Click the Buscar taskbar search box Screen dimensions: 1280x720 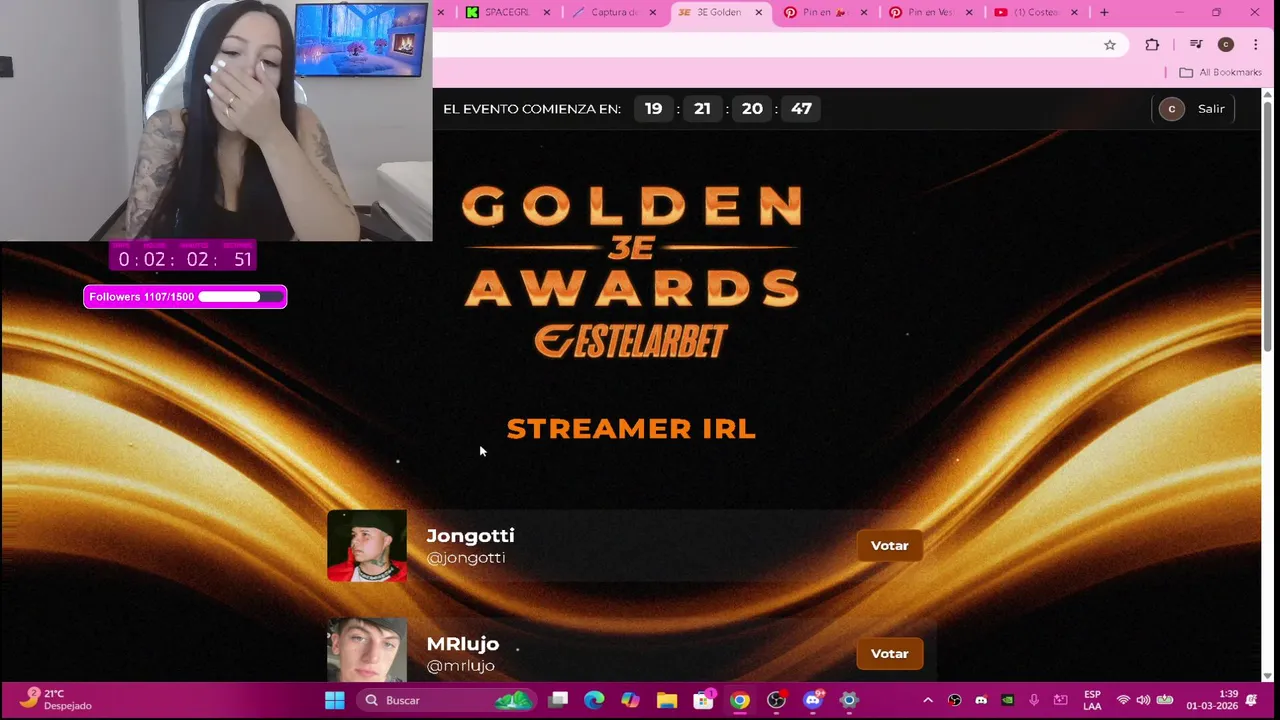(445, 700)
